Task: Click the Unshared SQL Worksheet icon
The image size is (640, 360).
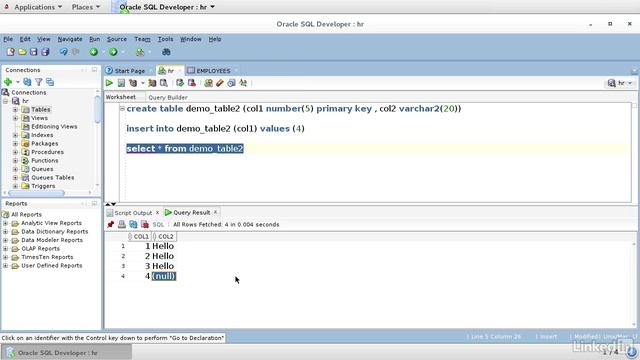Action: tap(208, 83)
